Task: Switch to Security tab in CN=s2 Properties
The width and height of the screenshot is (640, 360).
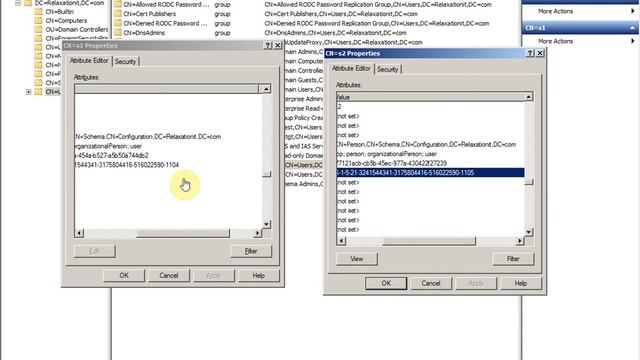Action: (x=387, y=69)
